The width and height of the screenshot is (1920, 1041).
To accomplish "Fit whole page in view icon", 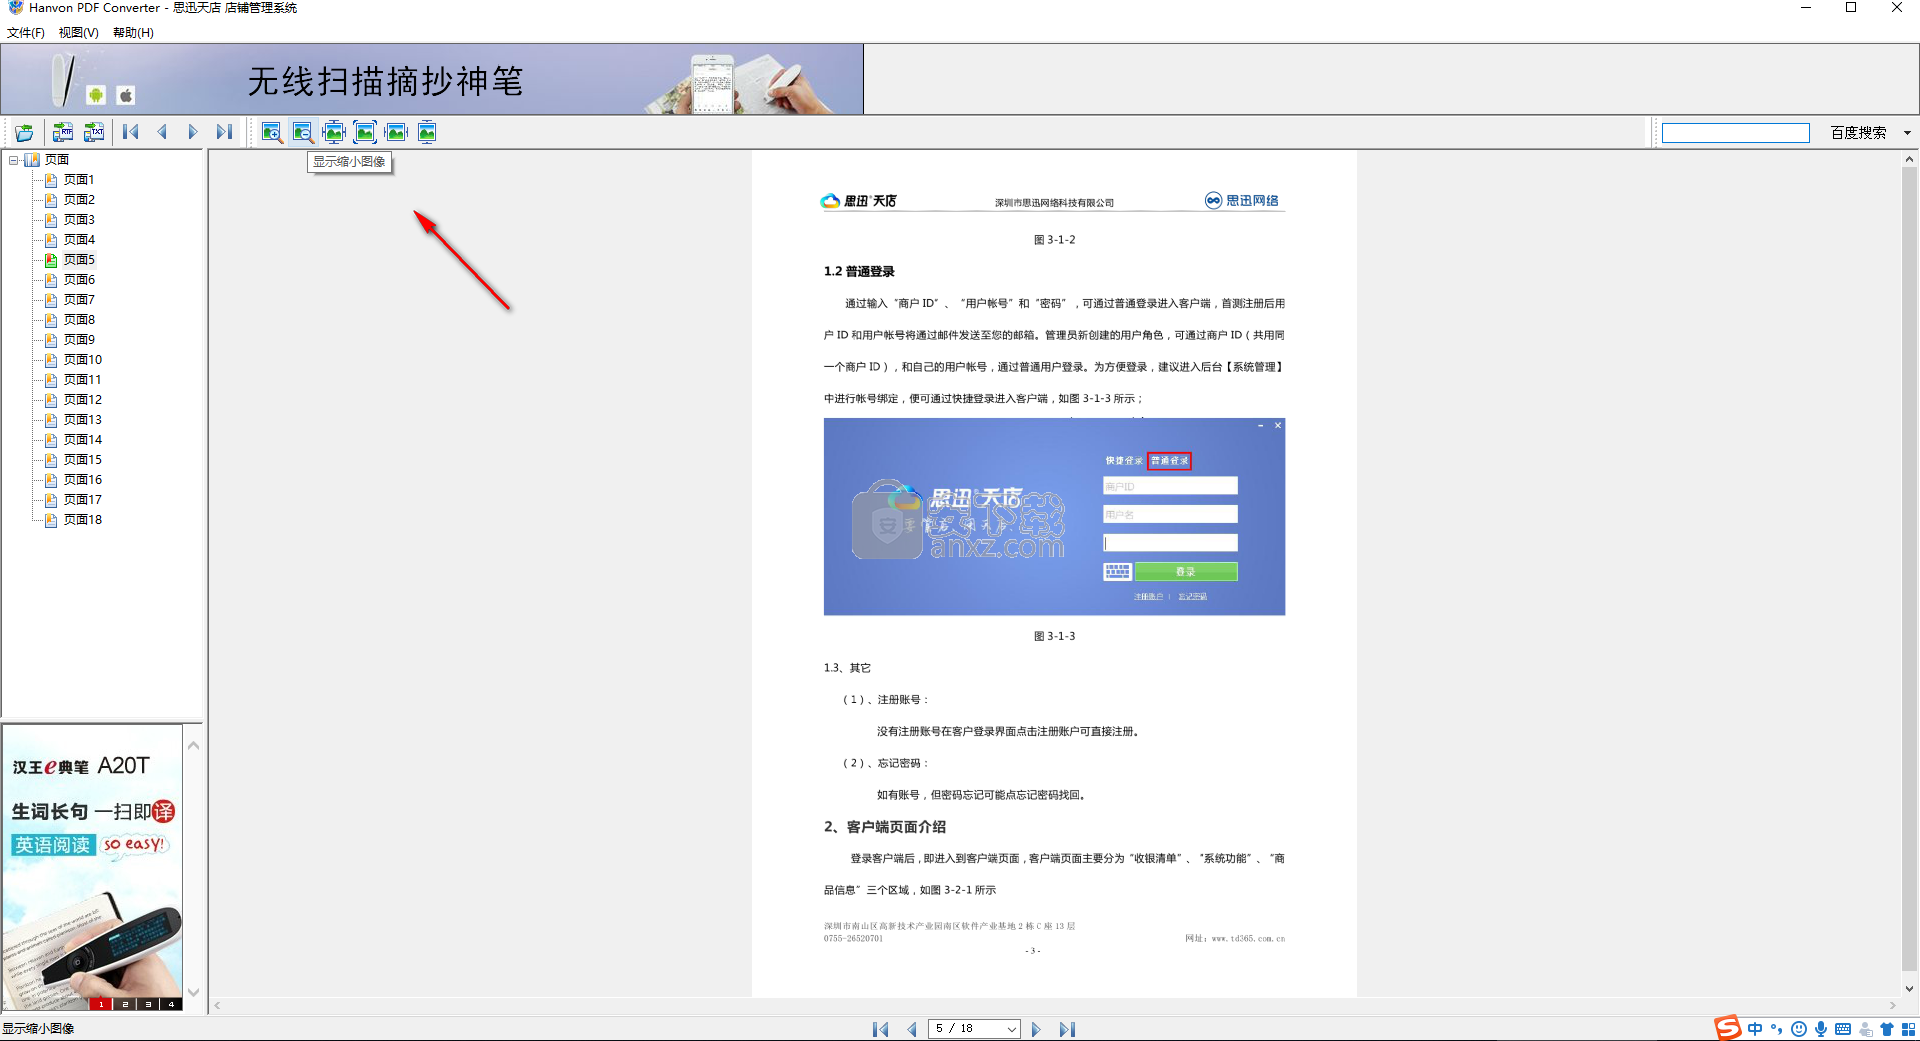I will tap(365, 132).
